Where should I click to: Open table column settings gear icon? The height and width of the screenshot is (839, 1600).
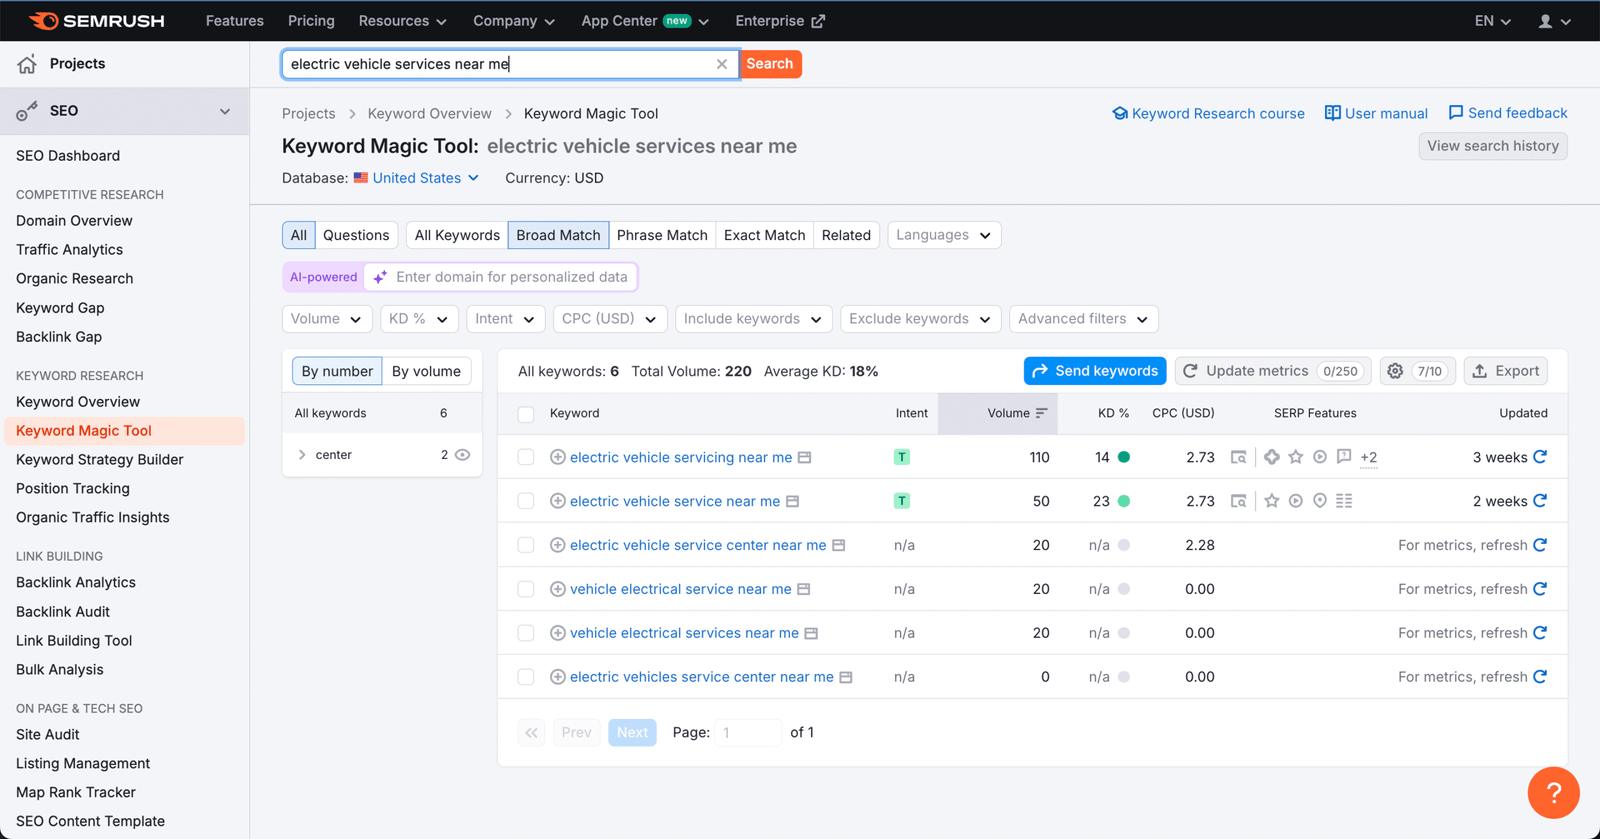point(1395,371)
